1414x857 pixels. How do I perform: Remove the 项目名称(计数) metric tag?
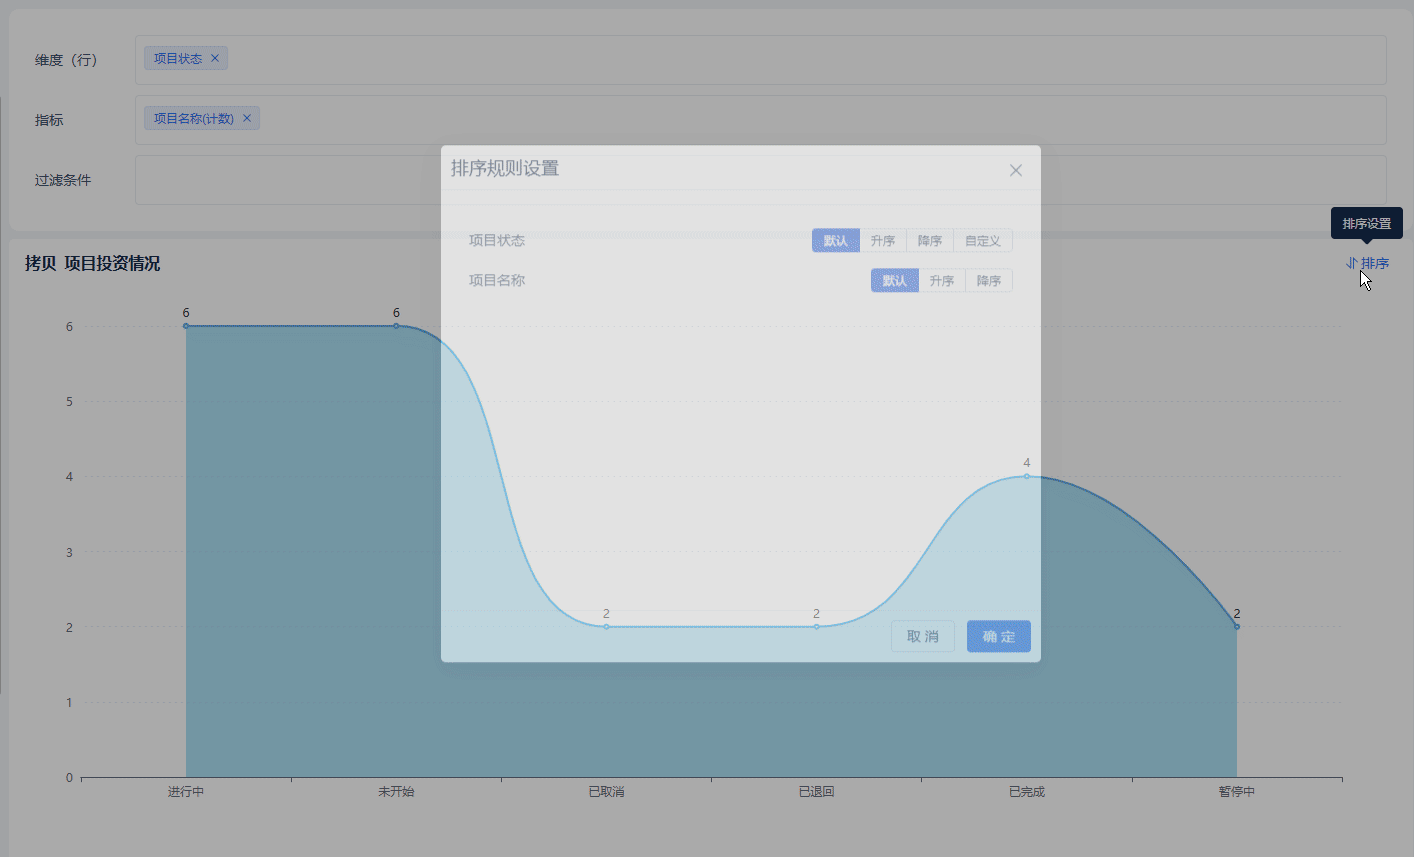247,118
